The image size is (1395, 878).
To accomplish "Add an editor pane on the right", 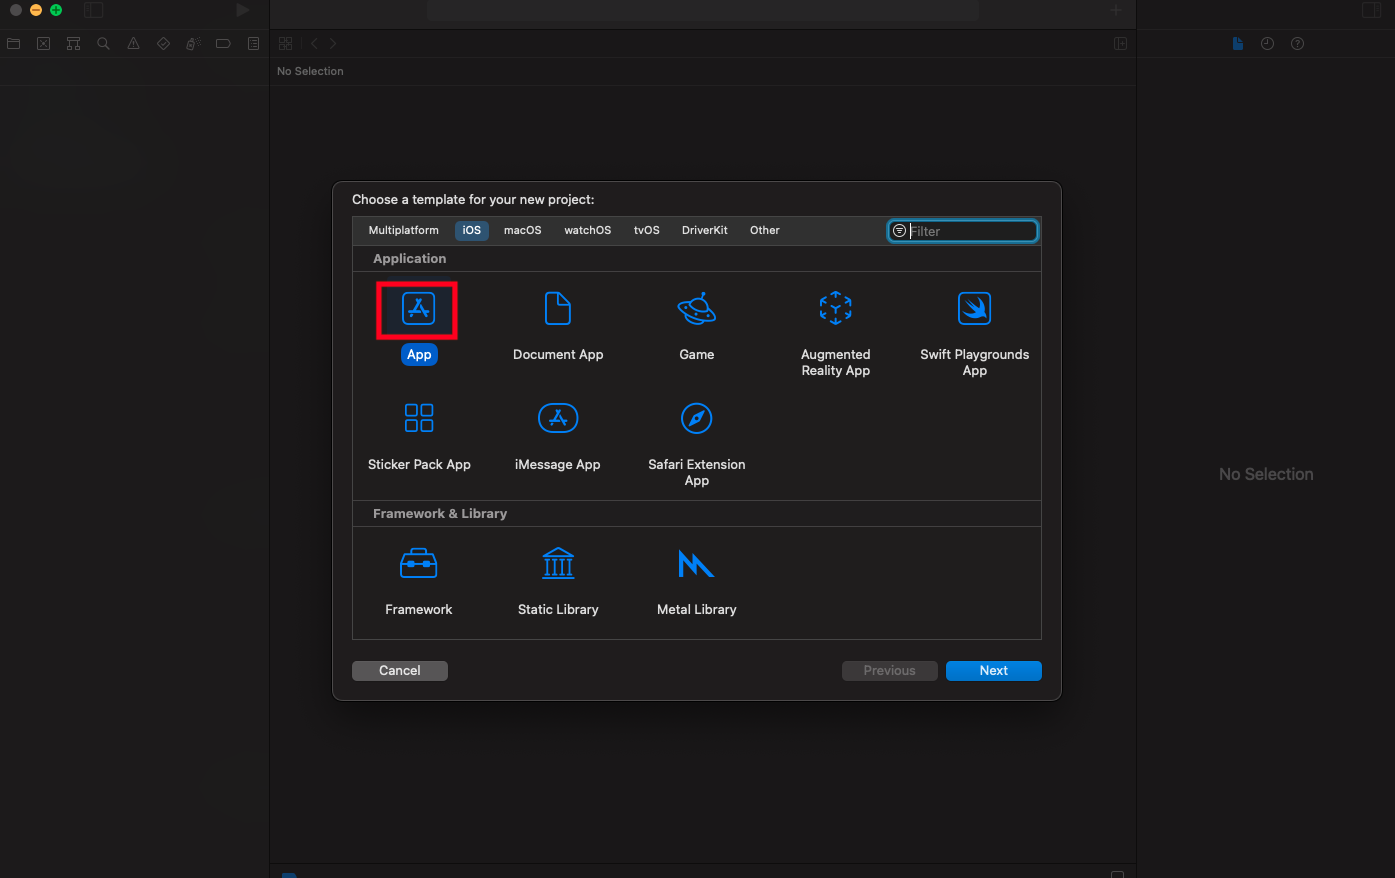I will coord(1121,44).
